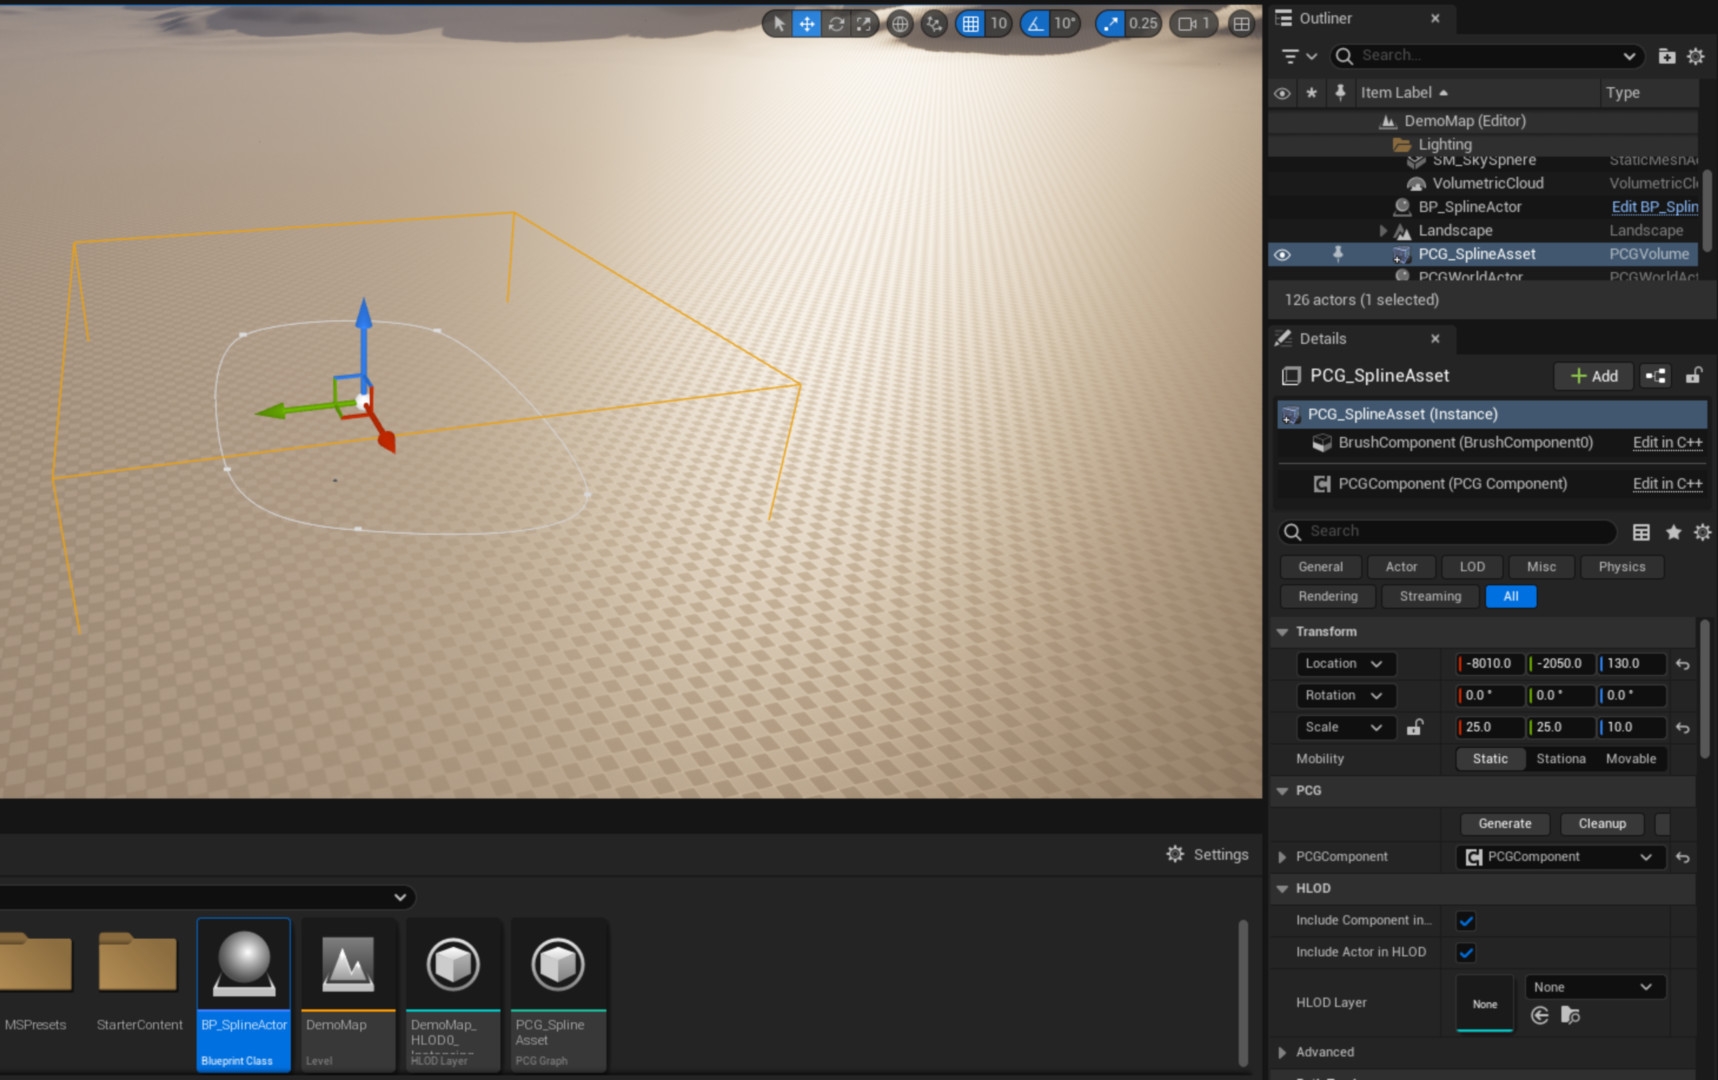1718x1080 pixels.
Task: Expand the Landscape item in Outliner
Action: pyautogui.click(x=1383, y=231)
